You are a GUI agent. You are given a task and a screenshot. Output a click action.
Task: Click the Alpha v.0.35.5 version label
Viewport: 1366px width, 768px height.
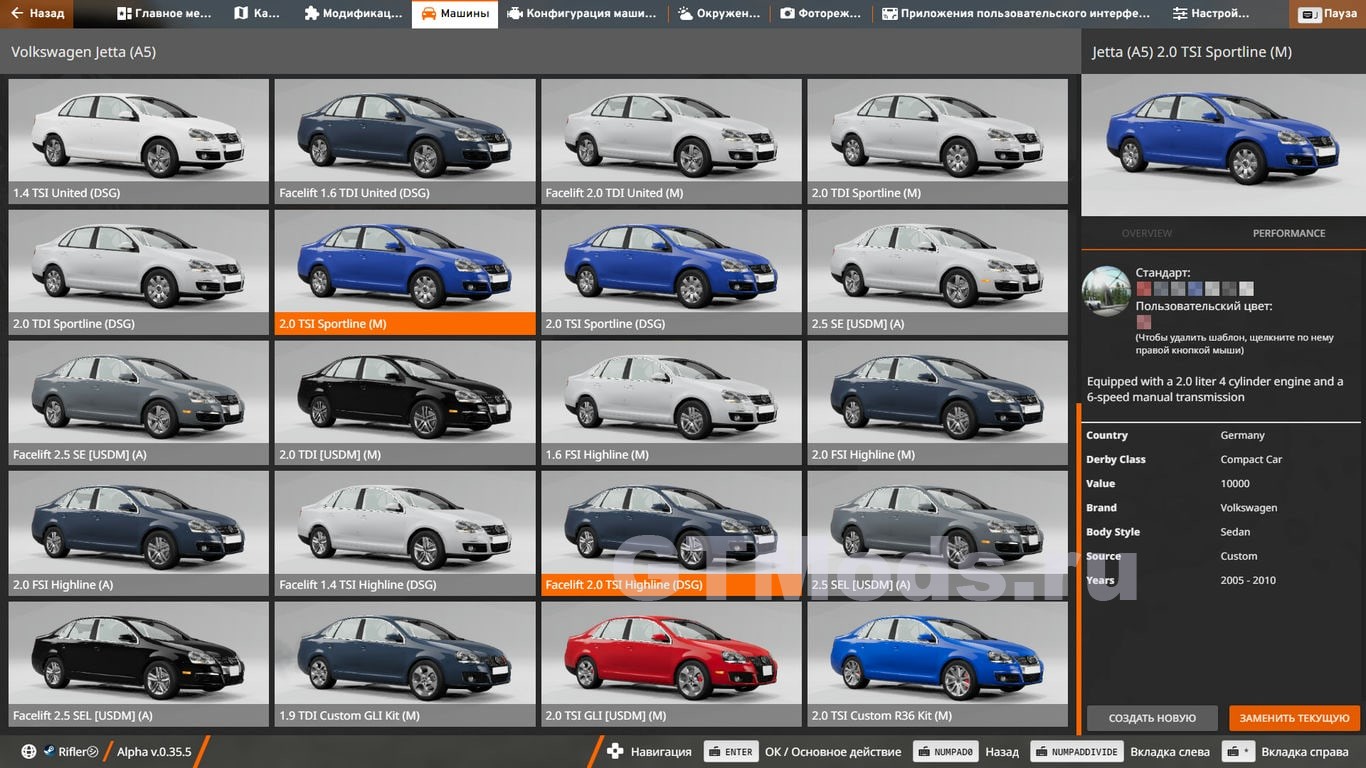(x=154, y=752)
